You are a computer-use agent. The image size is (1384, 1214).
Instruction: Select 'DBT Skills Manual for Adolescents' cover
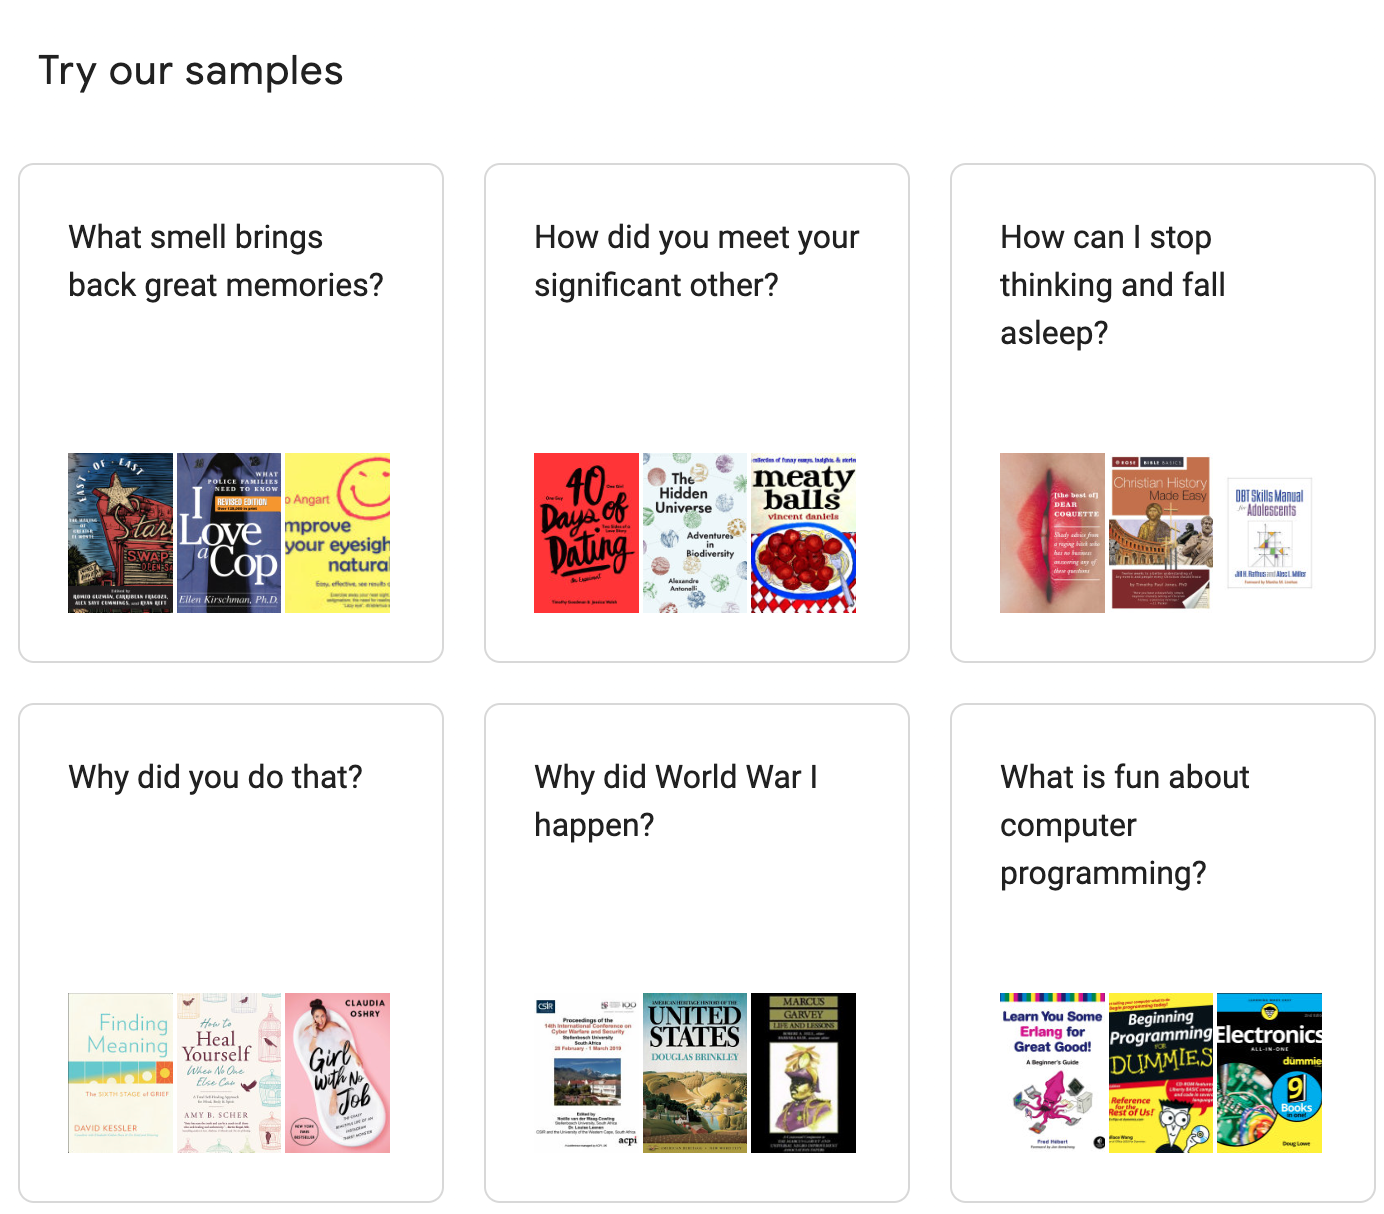[x=1269, y=533]
